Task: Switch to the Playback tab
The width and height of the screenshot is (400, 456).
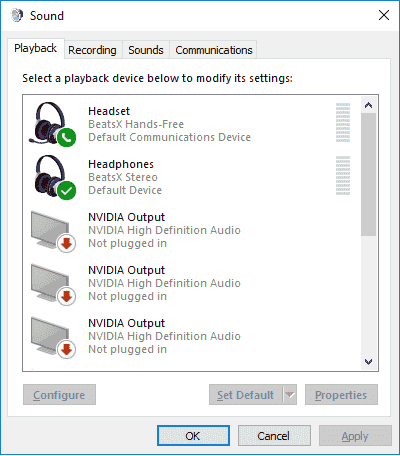Action: (x=36, y=48)
